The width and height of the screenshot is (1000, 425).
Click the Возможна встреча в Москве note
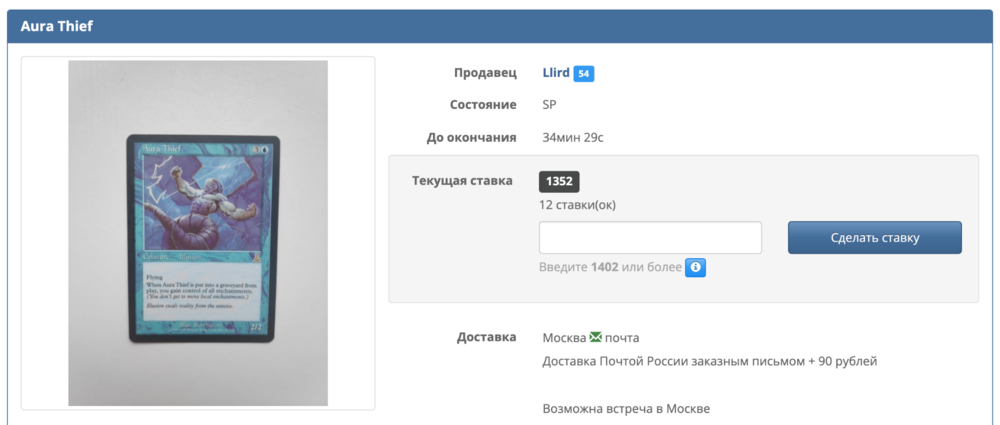[x=626, y=409]
